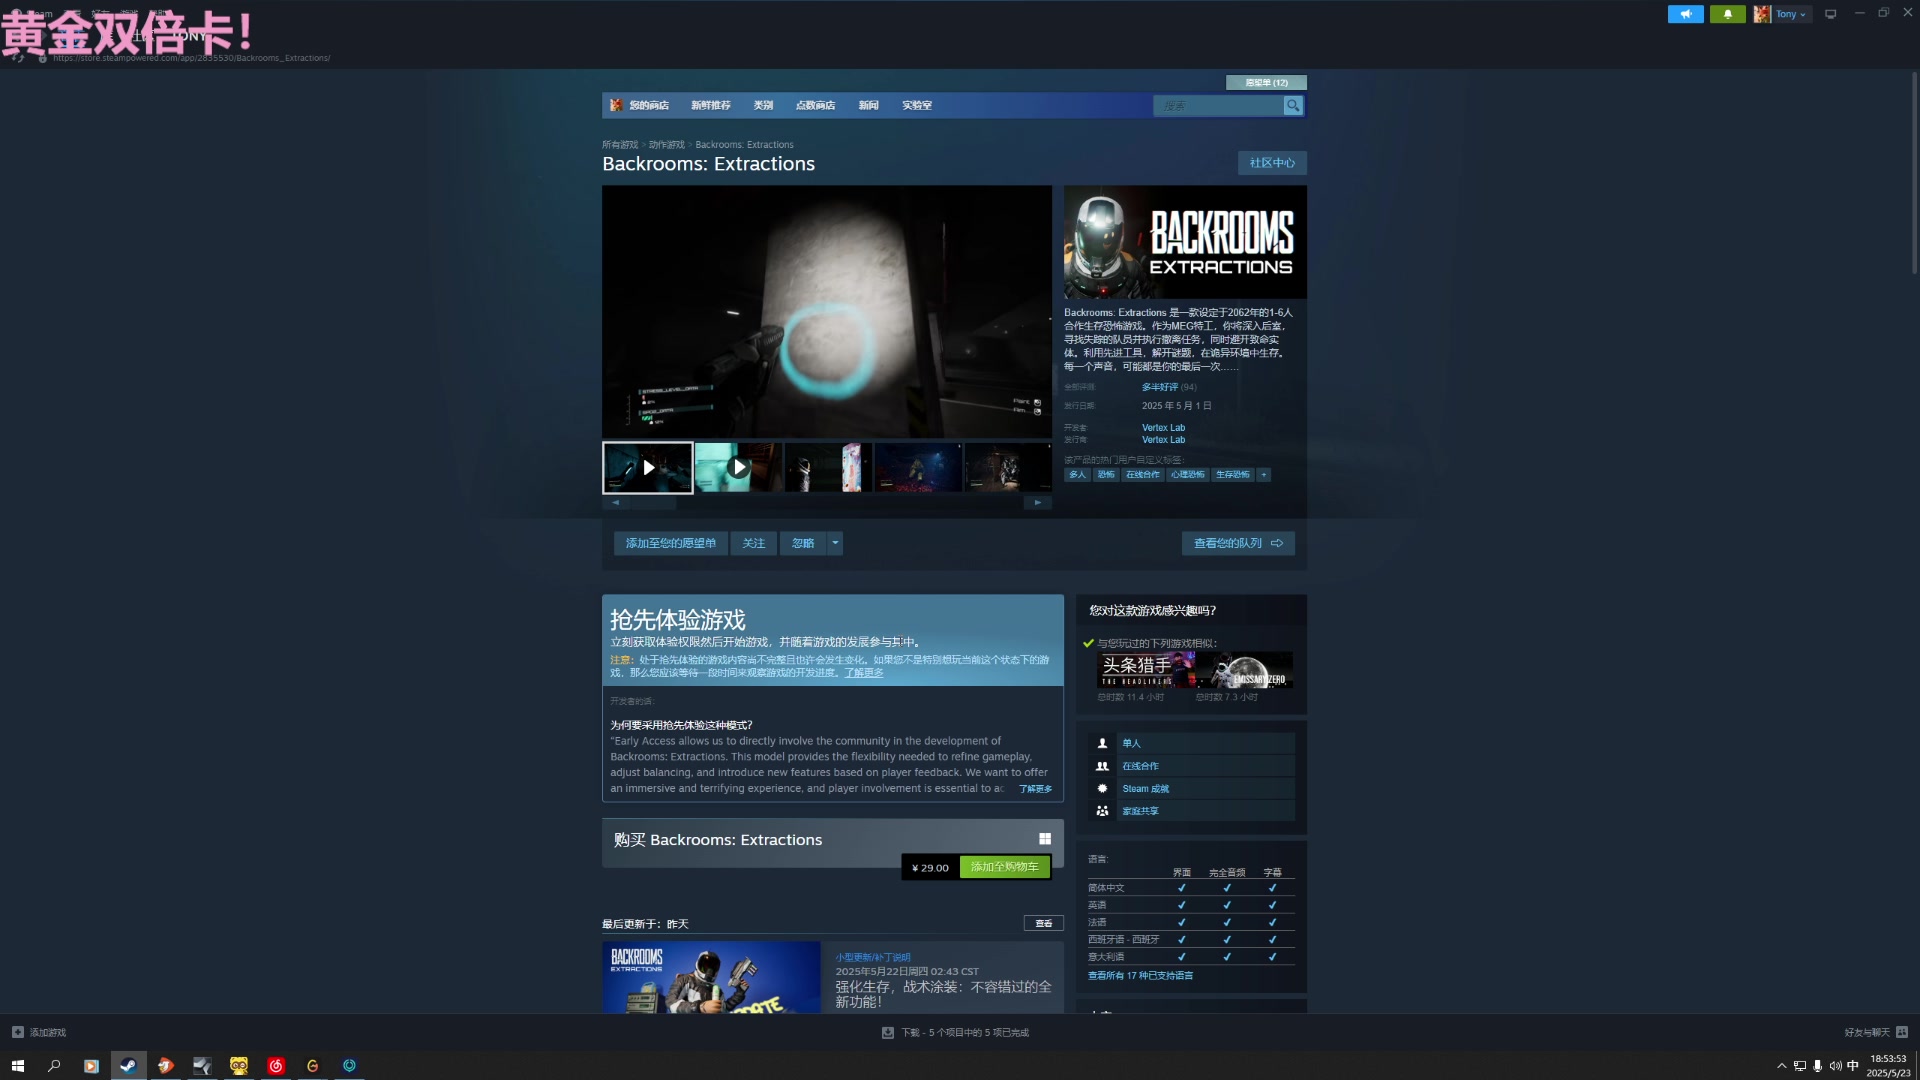Open the 查看 updates button
Viewport: 1920px width, 1080px height.
click(x=1043, y=923)
